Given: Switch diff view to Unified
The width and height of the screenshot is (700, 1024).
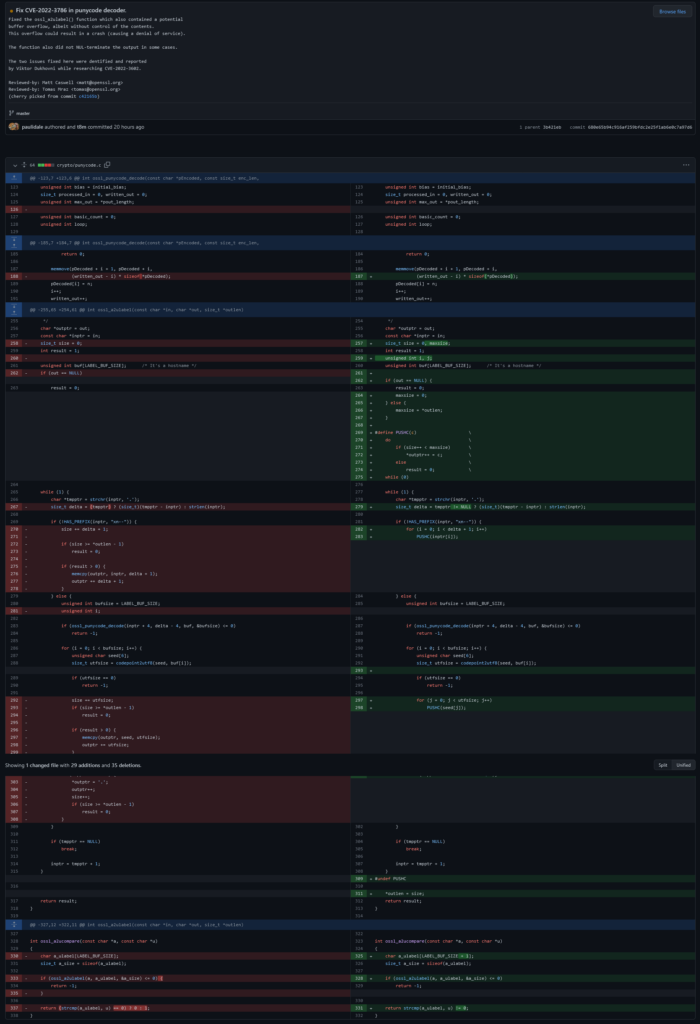Looking at the screenshot, I should click(683, 765).
